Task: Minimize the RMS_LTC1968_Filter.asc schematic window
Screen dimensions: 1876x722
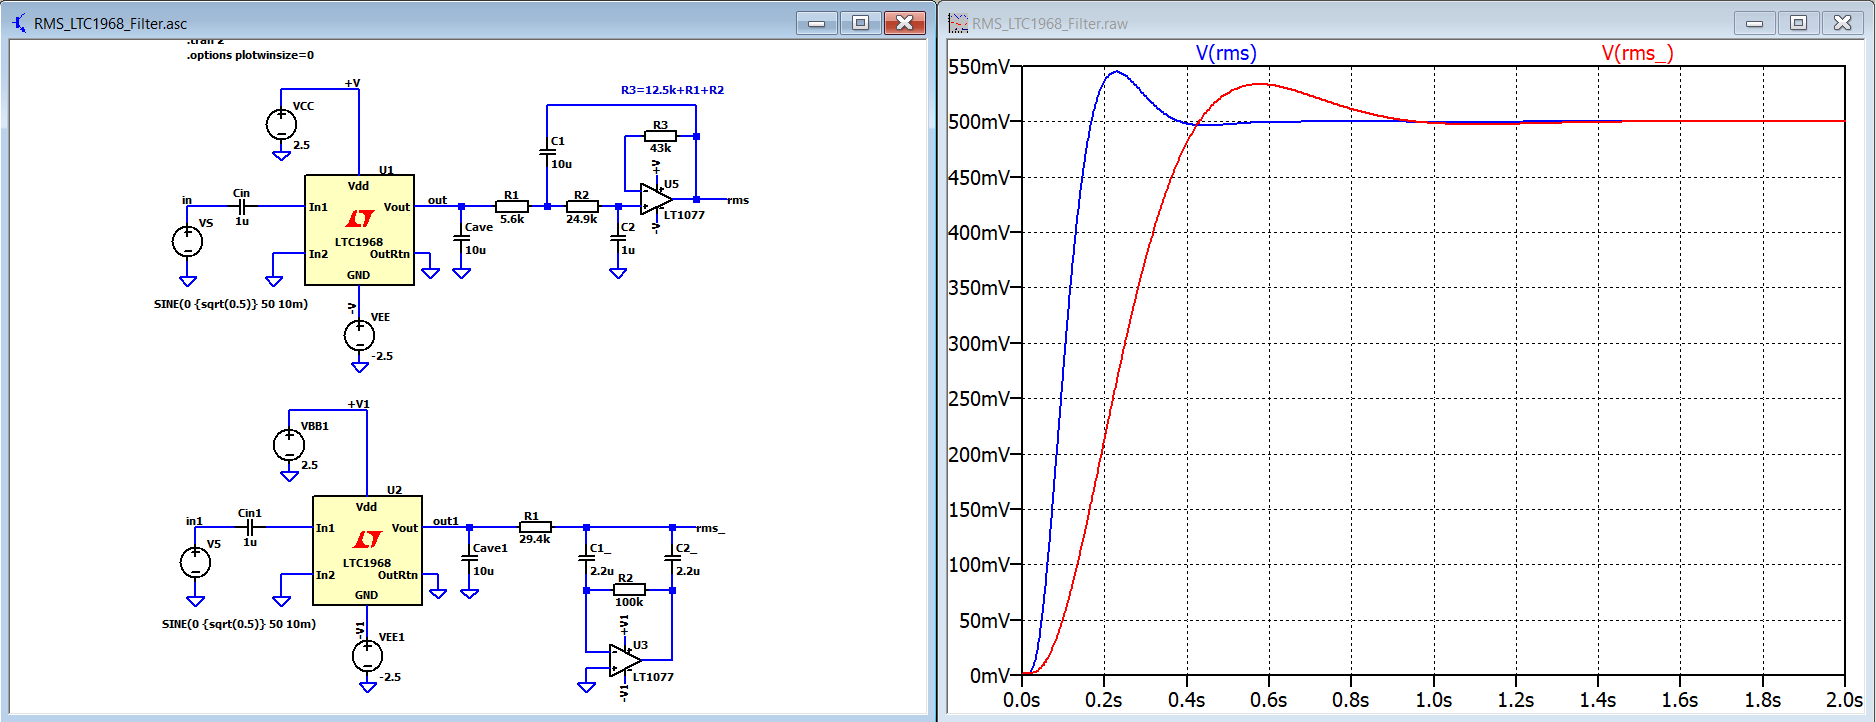Action: [817, 22]
